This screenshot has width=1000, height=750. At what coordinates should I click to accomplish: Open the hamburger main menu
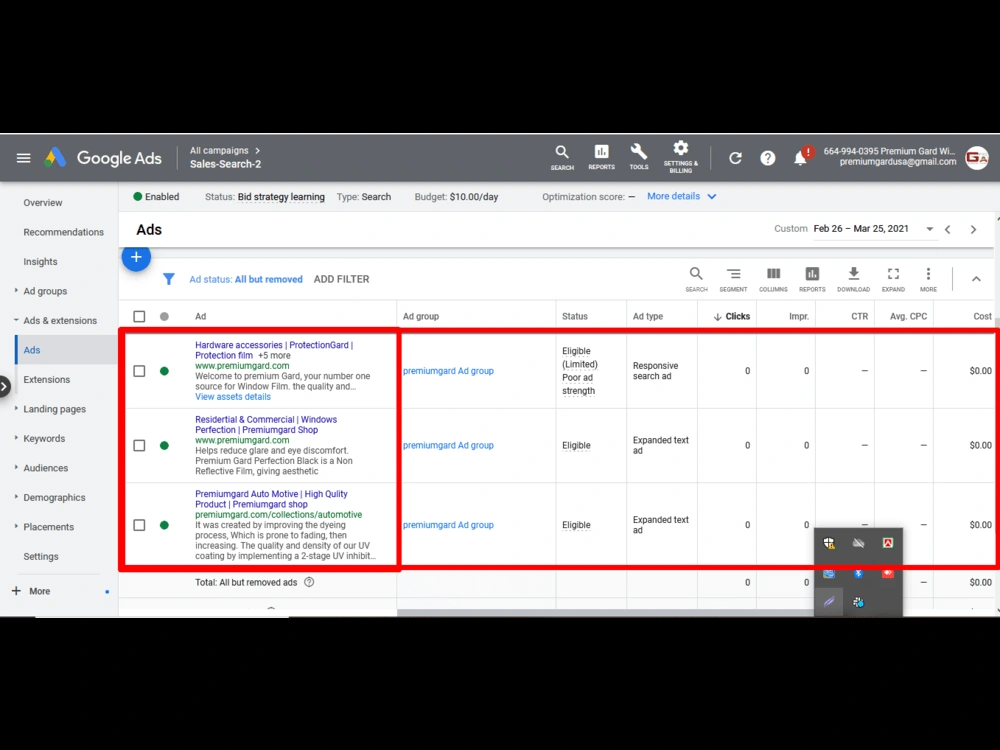click(24, 158)
